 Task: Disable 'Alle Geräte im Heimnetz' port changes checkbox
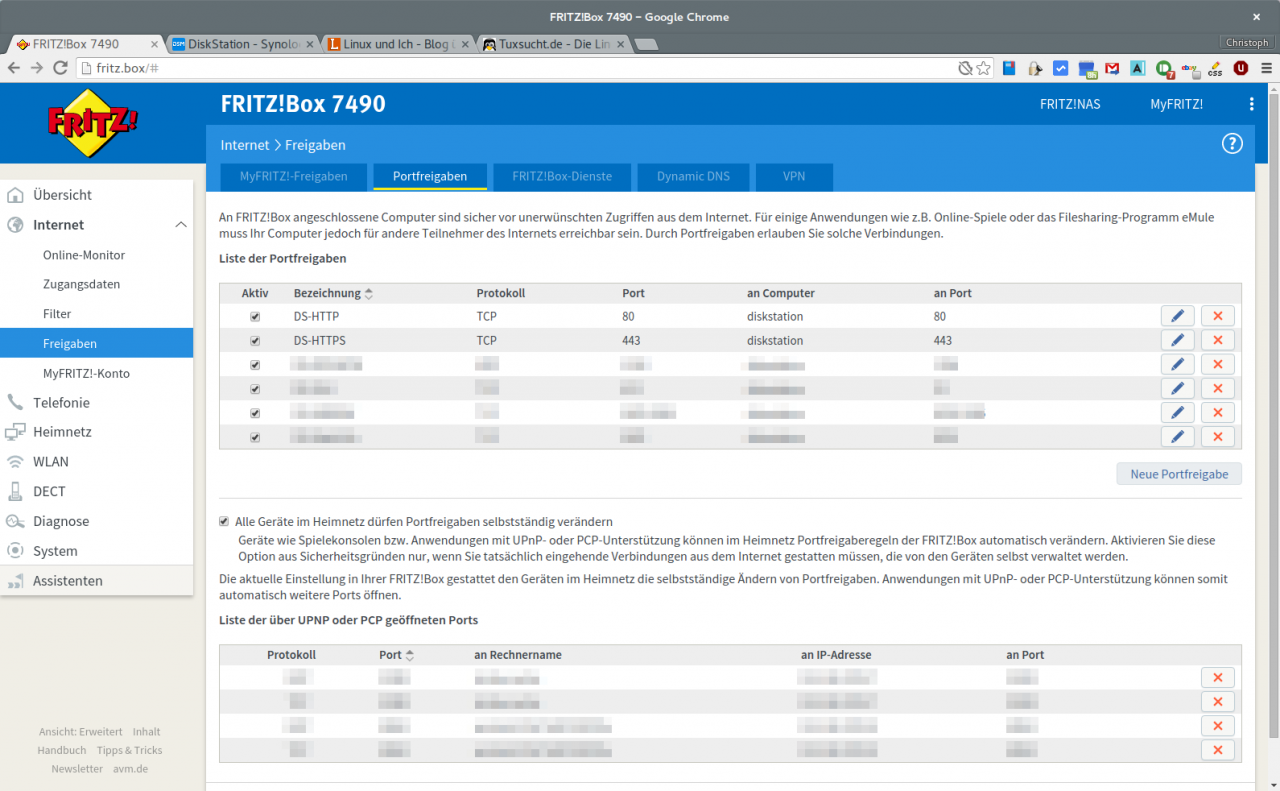click(x=224, y=521)
